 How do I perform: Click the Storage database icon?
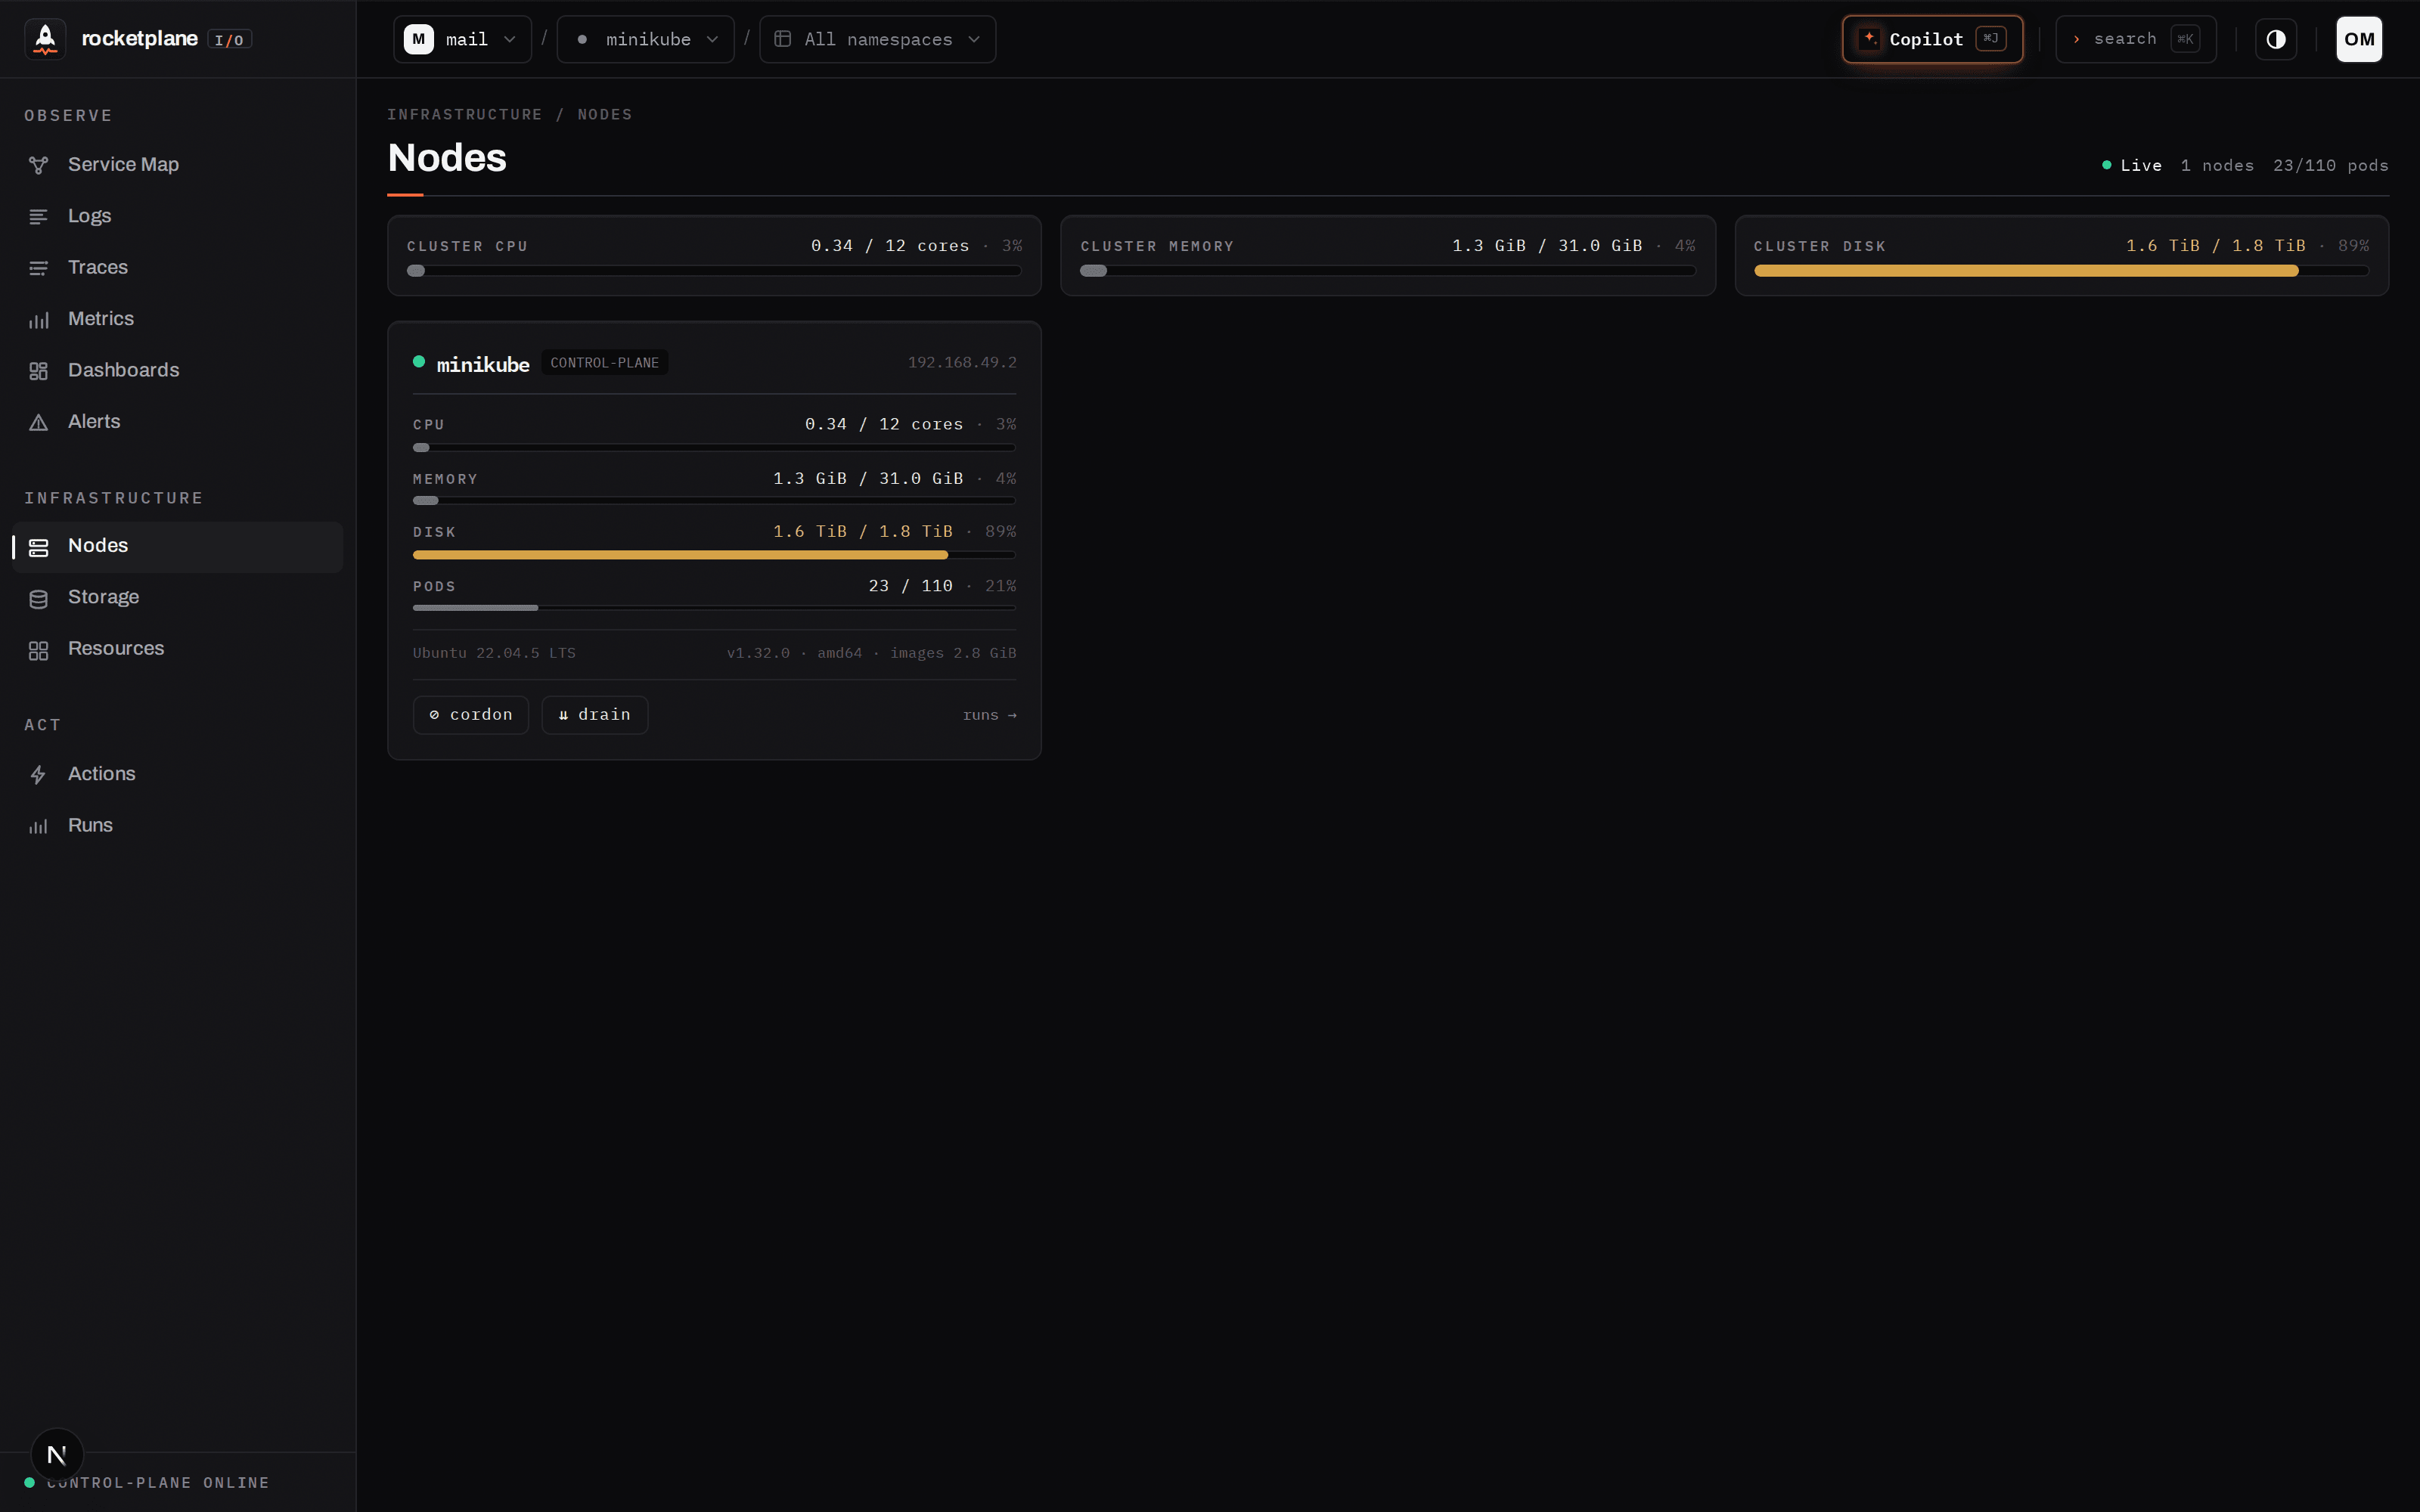coord(38,598)
